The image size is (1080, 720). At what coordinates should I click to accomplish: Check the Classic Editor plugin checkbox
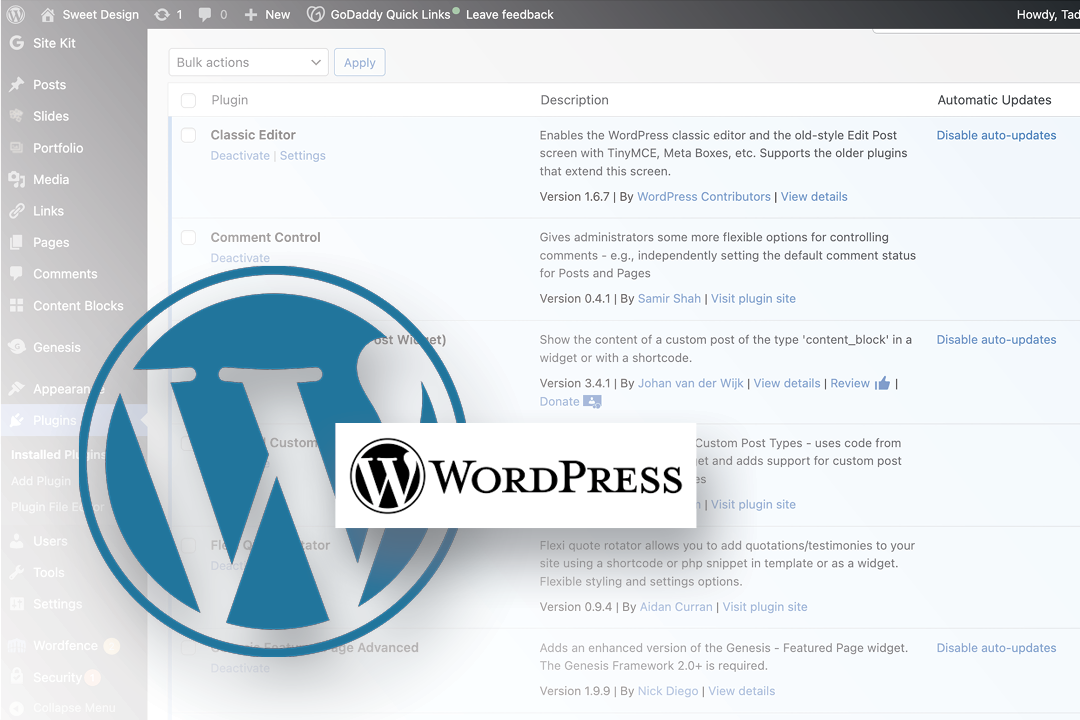pyautogui.click(x=188, y=134)
